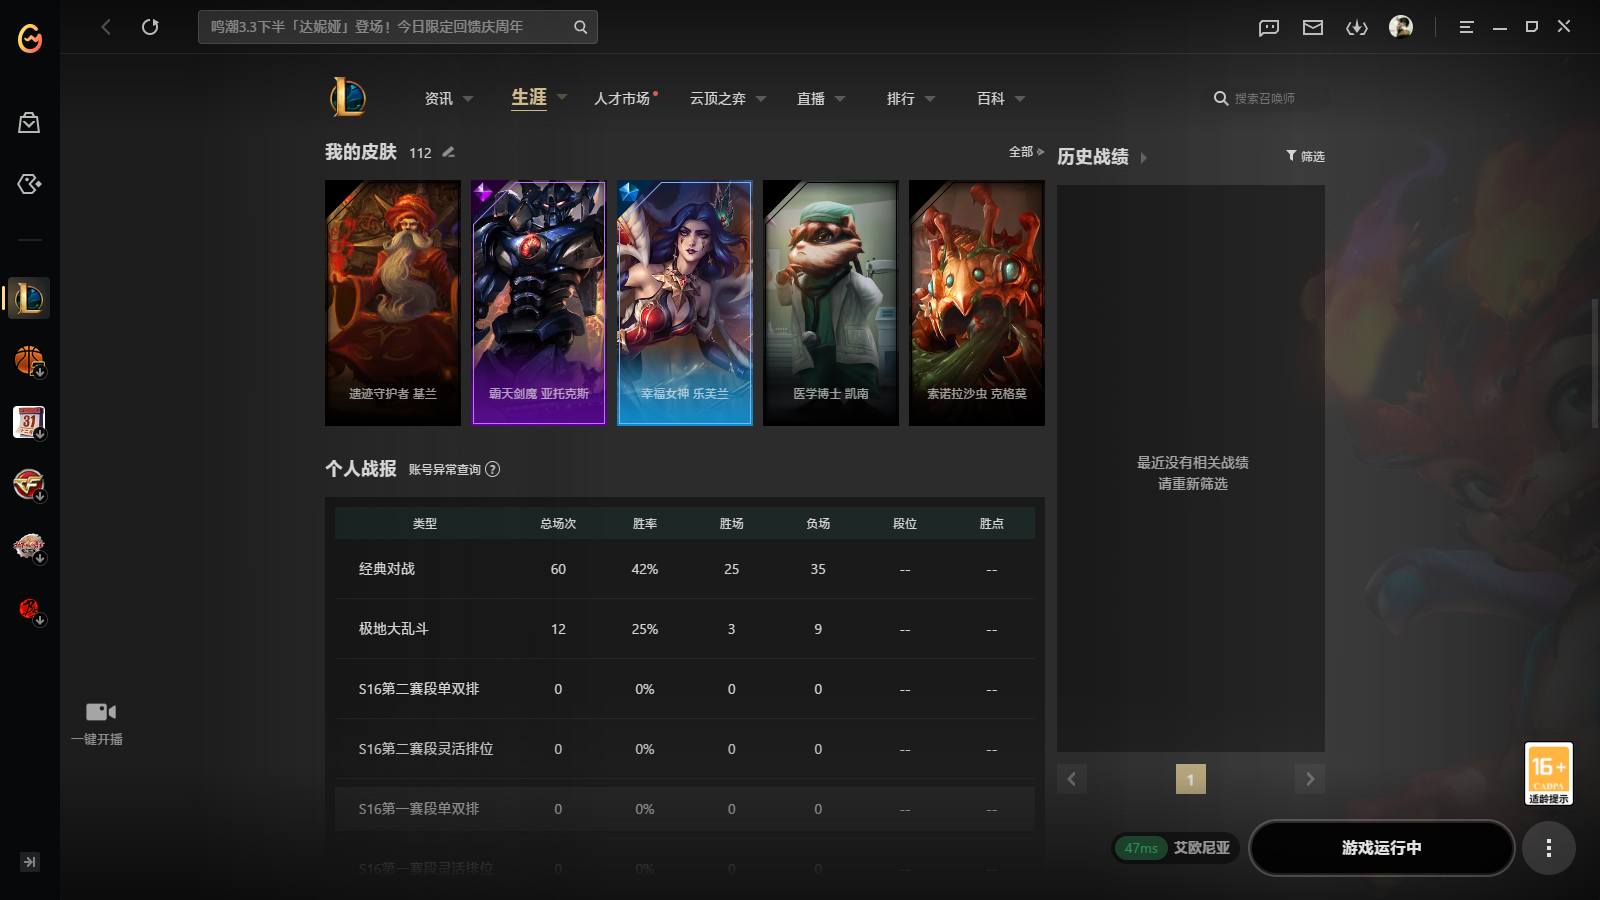1600x900 pixels.
Task: Open the 排行 tab label
Action: point(901,98)
